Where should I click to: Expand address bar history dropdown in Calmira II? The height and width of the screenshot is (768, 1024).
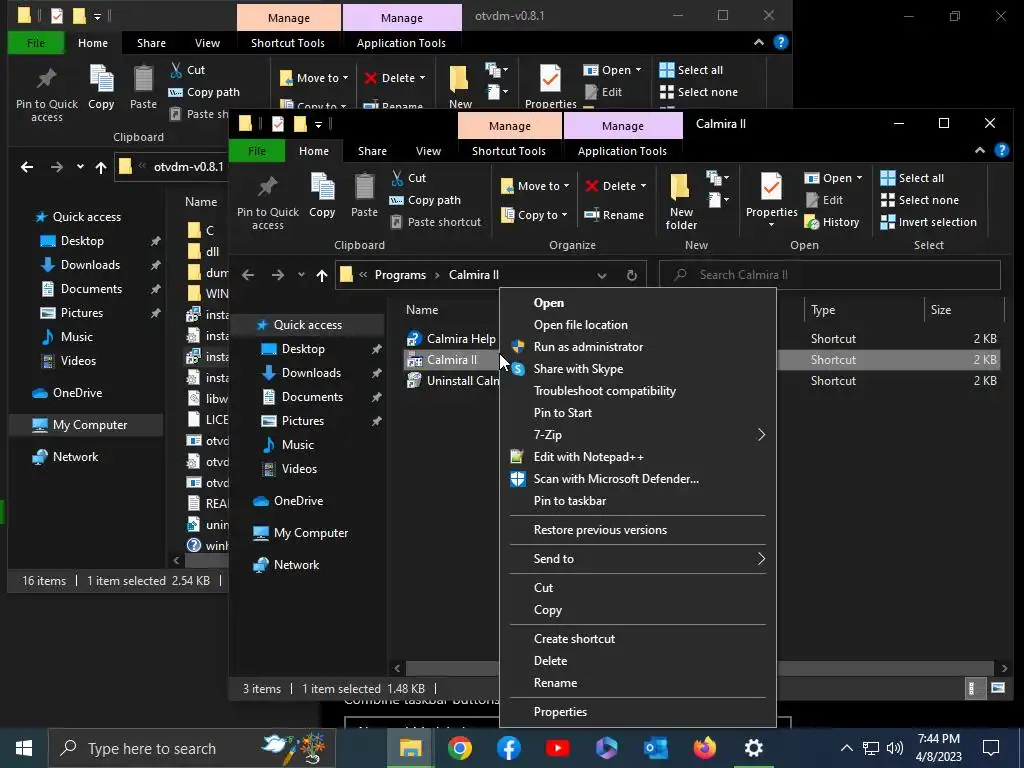pos(601,275)
